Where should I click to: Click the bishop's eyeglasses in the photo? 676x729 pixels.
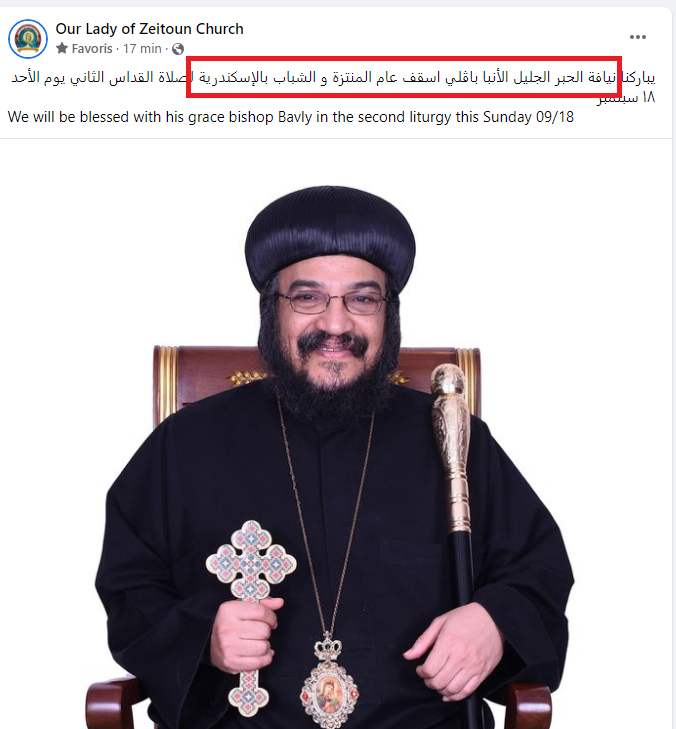(331, 302)
